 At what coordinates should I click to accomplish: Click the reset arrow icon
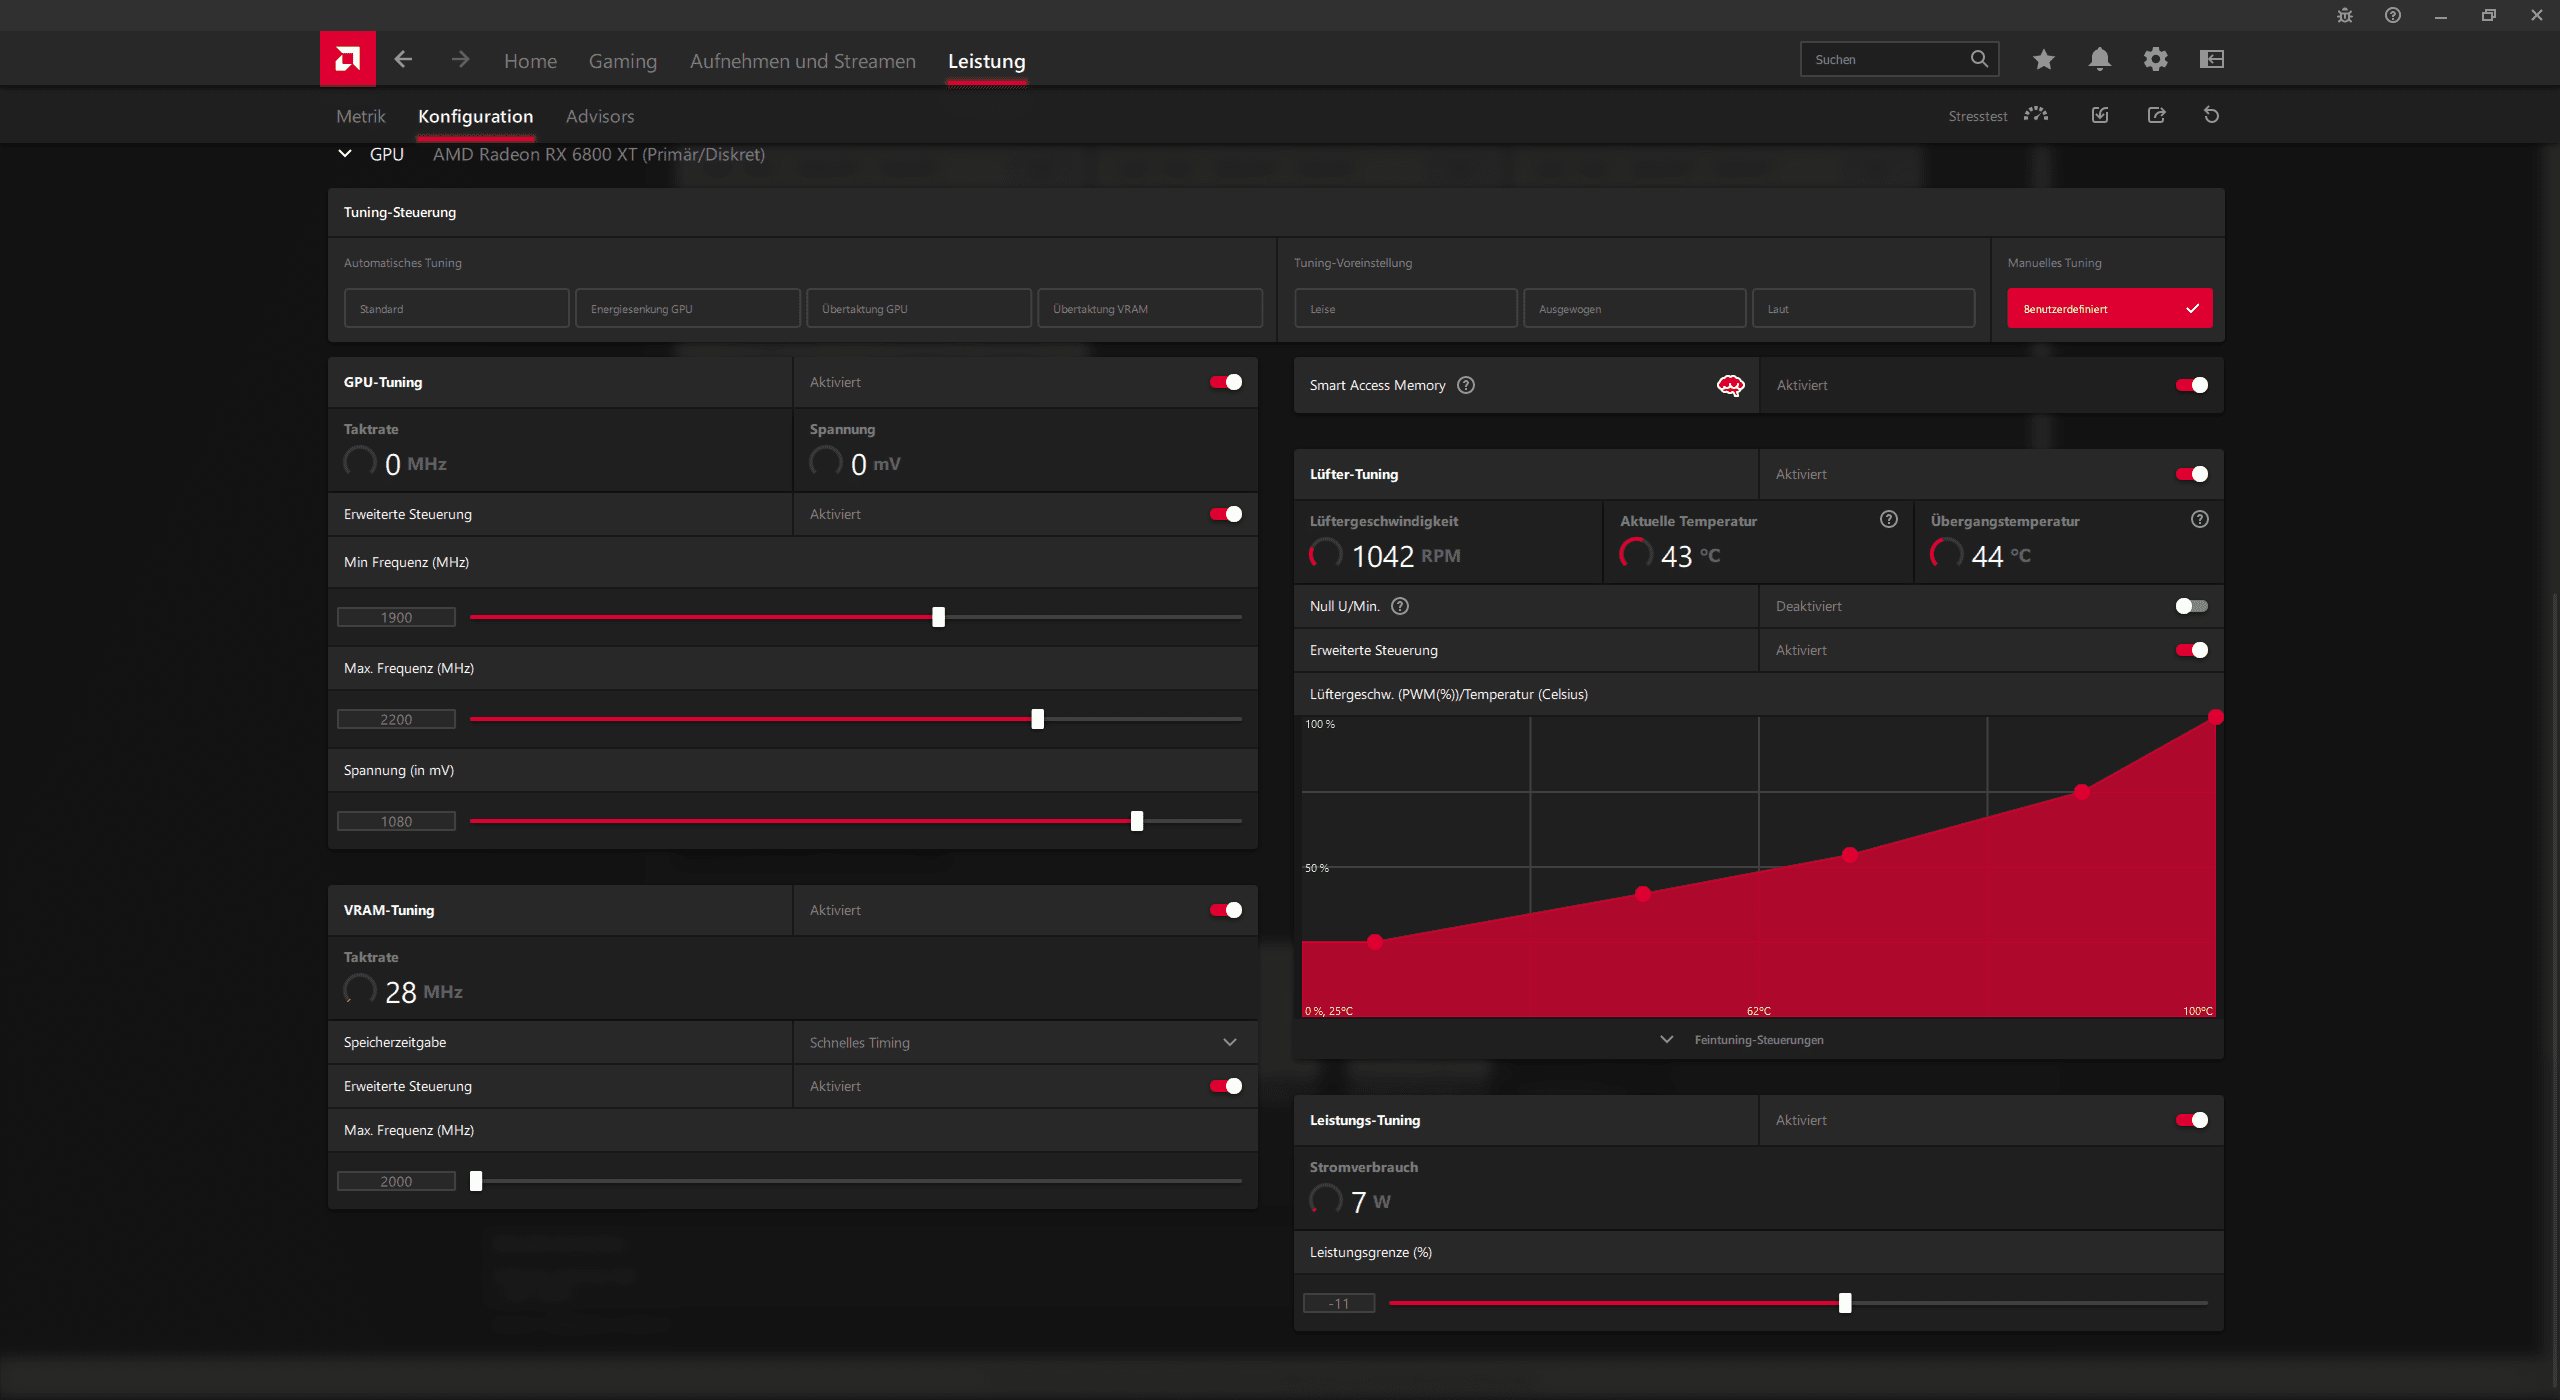(2211, 115)
